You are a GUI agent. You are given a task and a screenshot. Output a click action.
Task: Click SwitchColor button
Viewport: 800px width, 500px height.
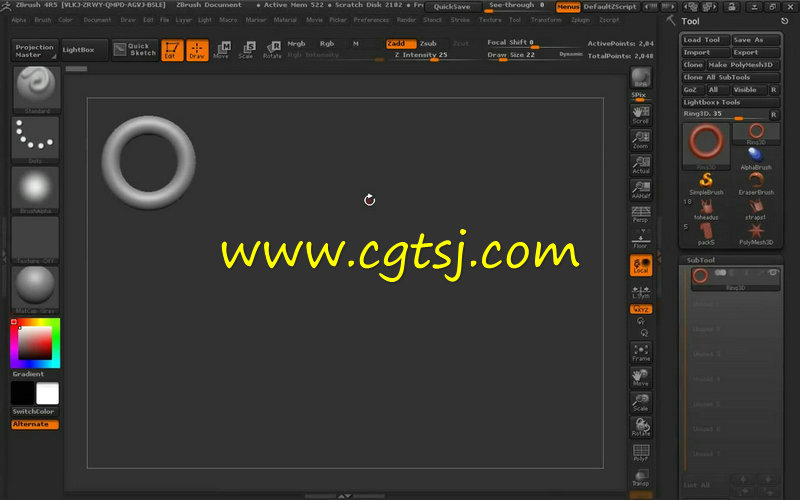click(34, 412)
